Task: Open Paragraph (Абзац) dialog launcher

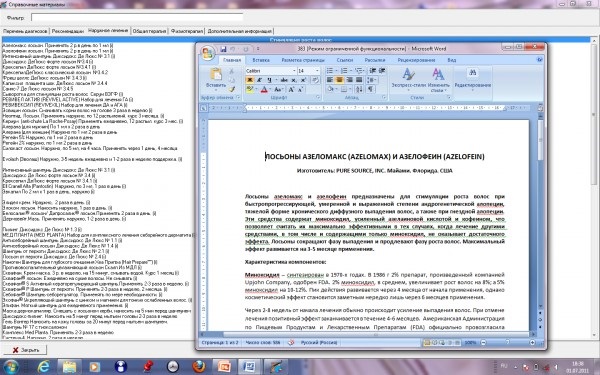Action: pyautogui.click(x=384, y=98)
